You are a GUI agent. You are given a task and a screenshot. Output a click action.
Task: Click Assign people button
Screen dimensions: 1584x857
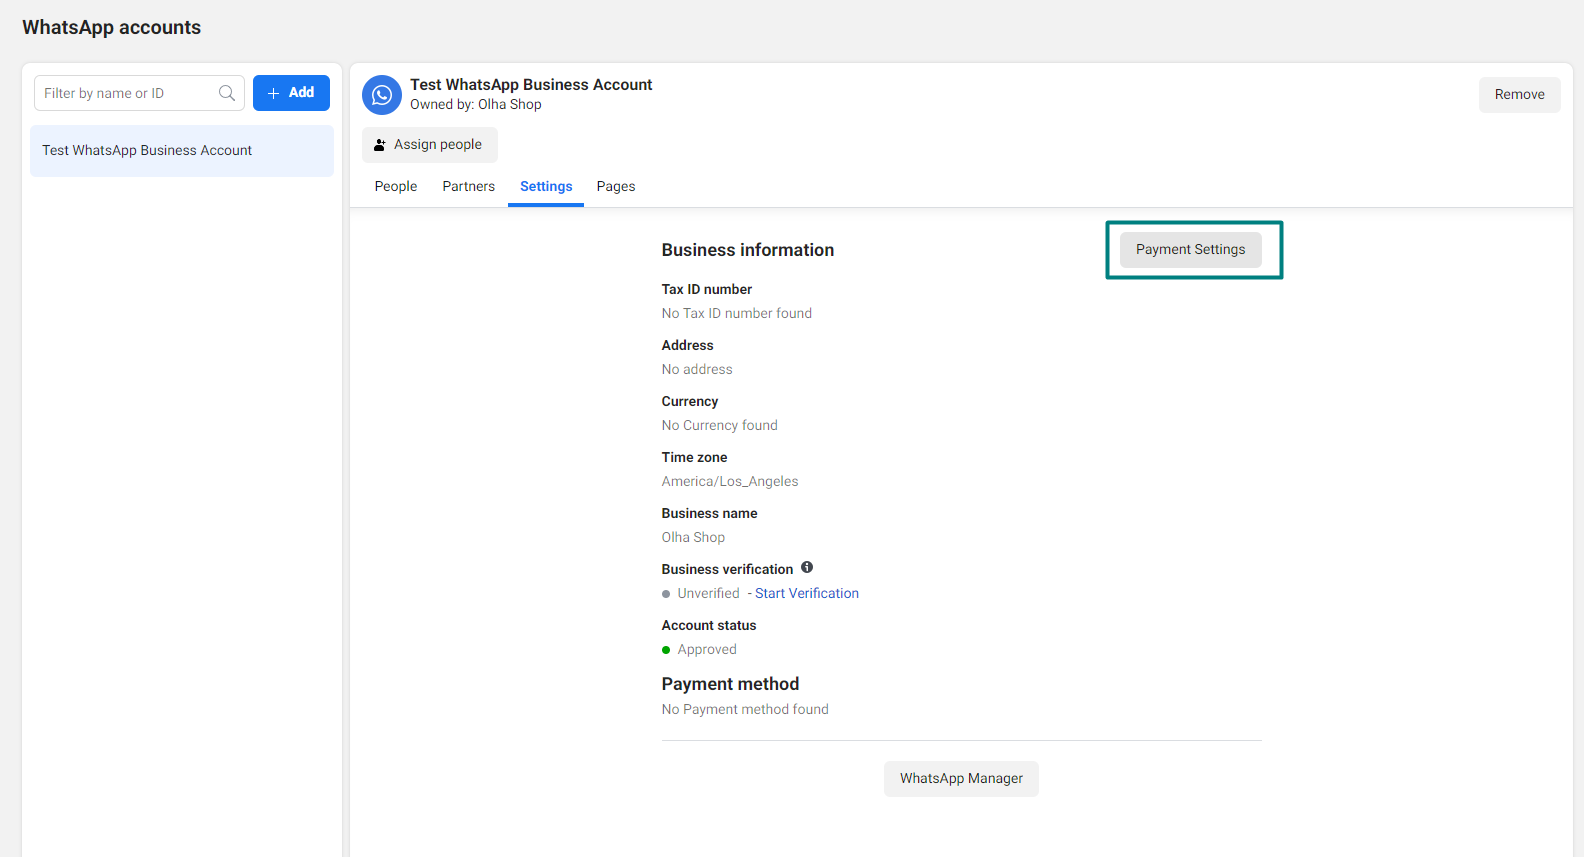tap(430, 145)
